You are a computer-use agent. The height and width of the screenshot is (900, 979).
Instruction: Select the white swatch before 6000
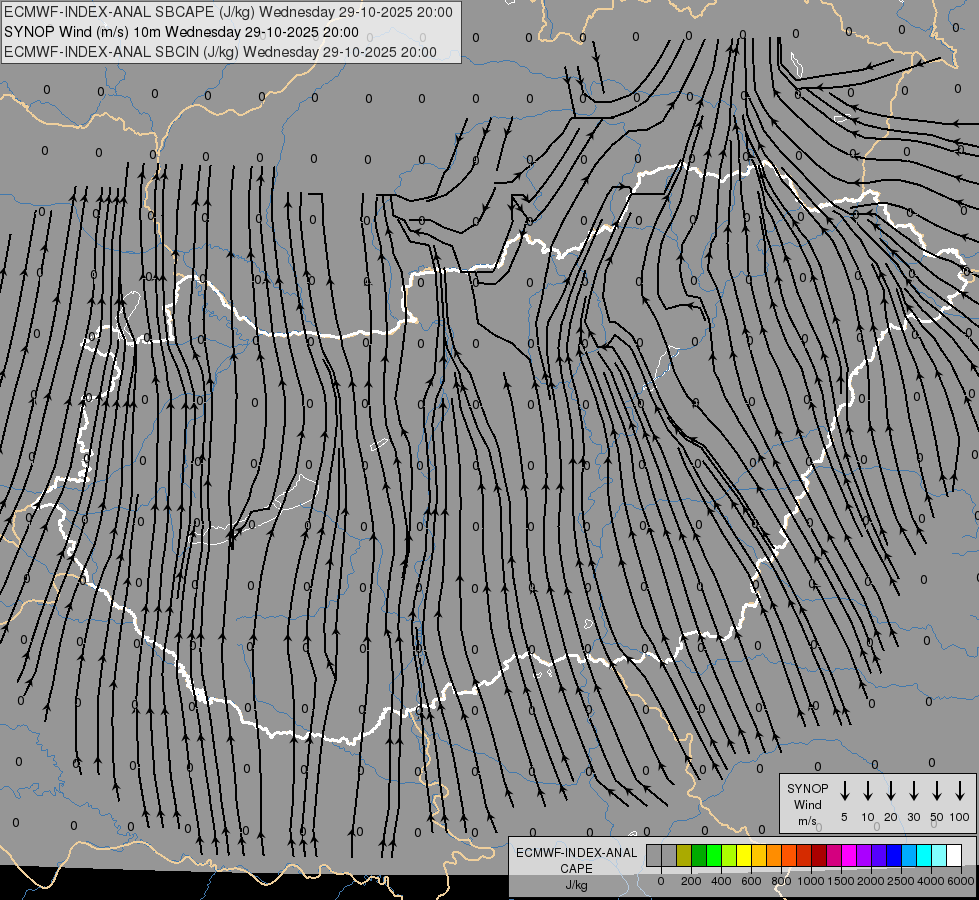click(954, 855)
